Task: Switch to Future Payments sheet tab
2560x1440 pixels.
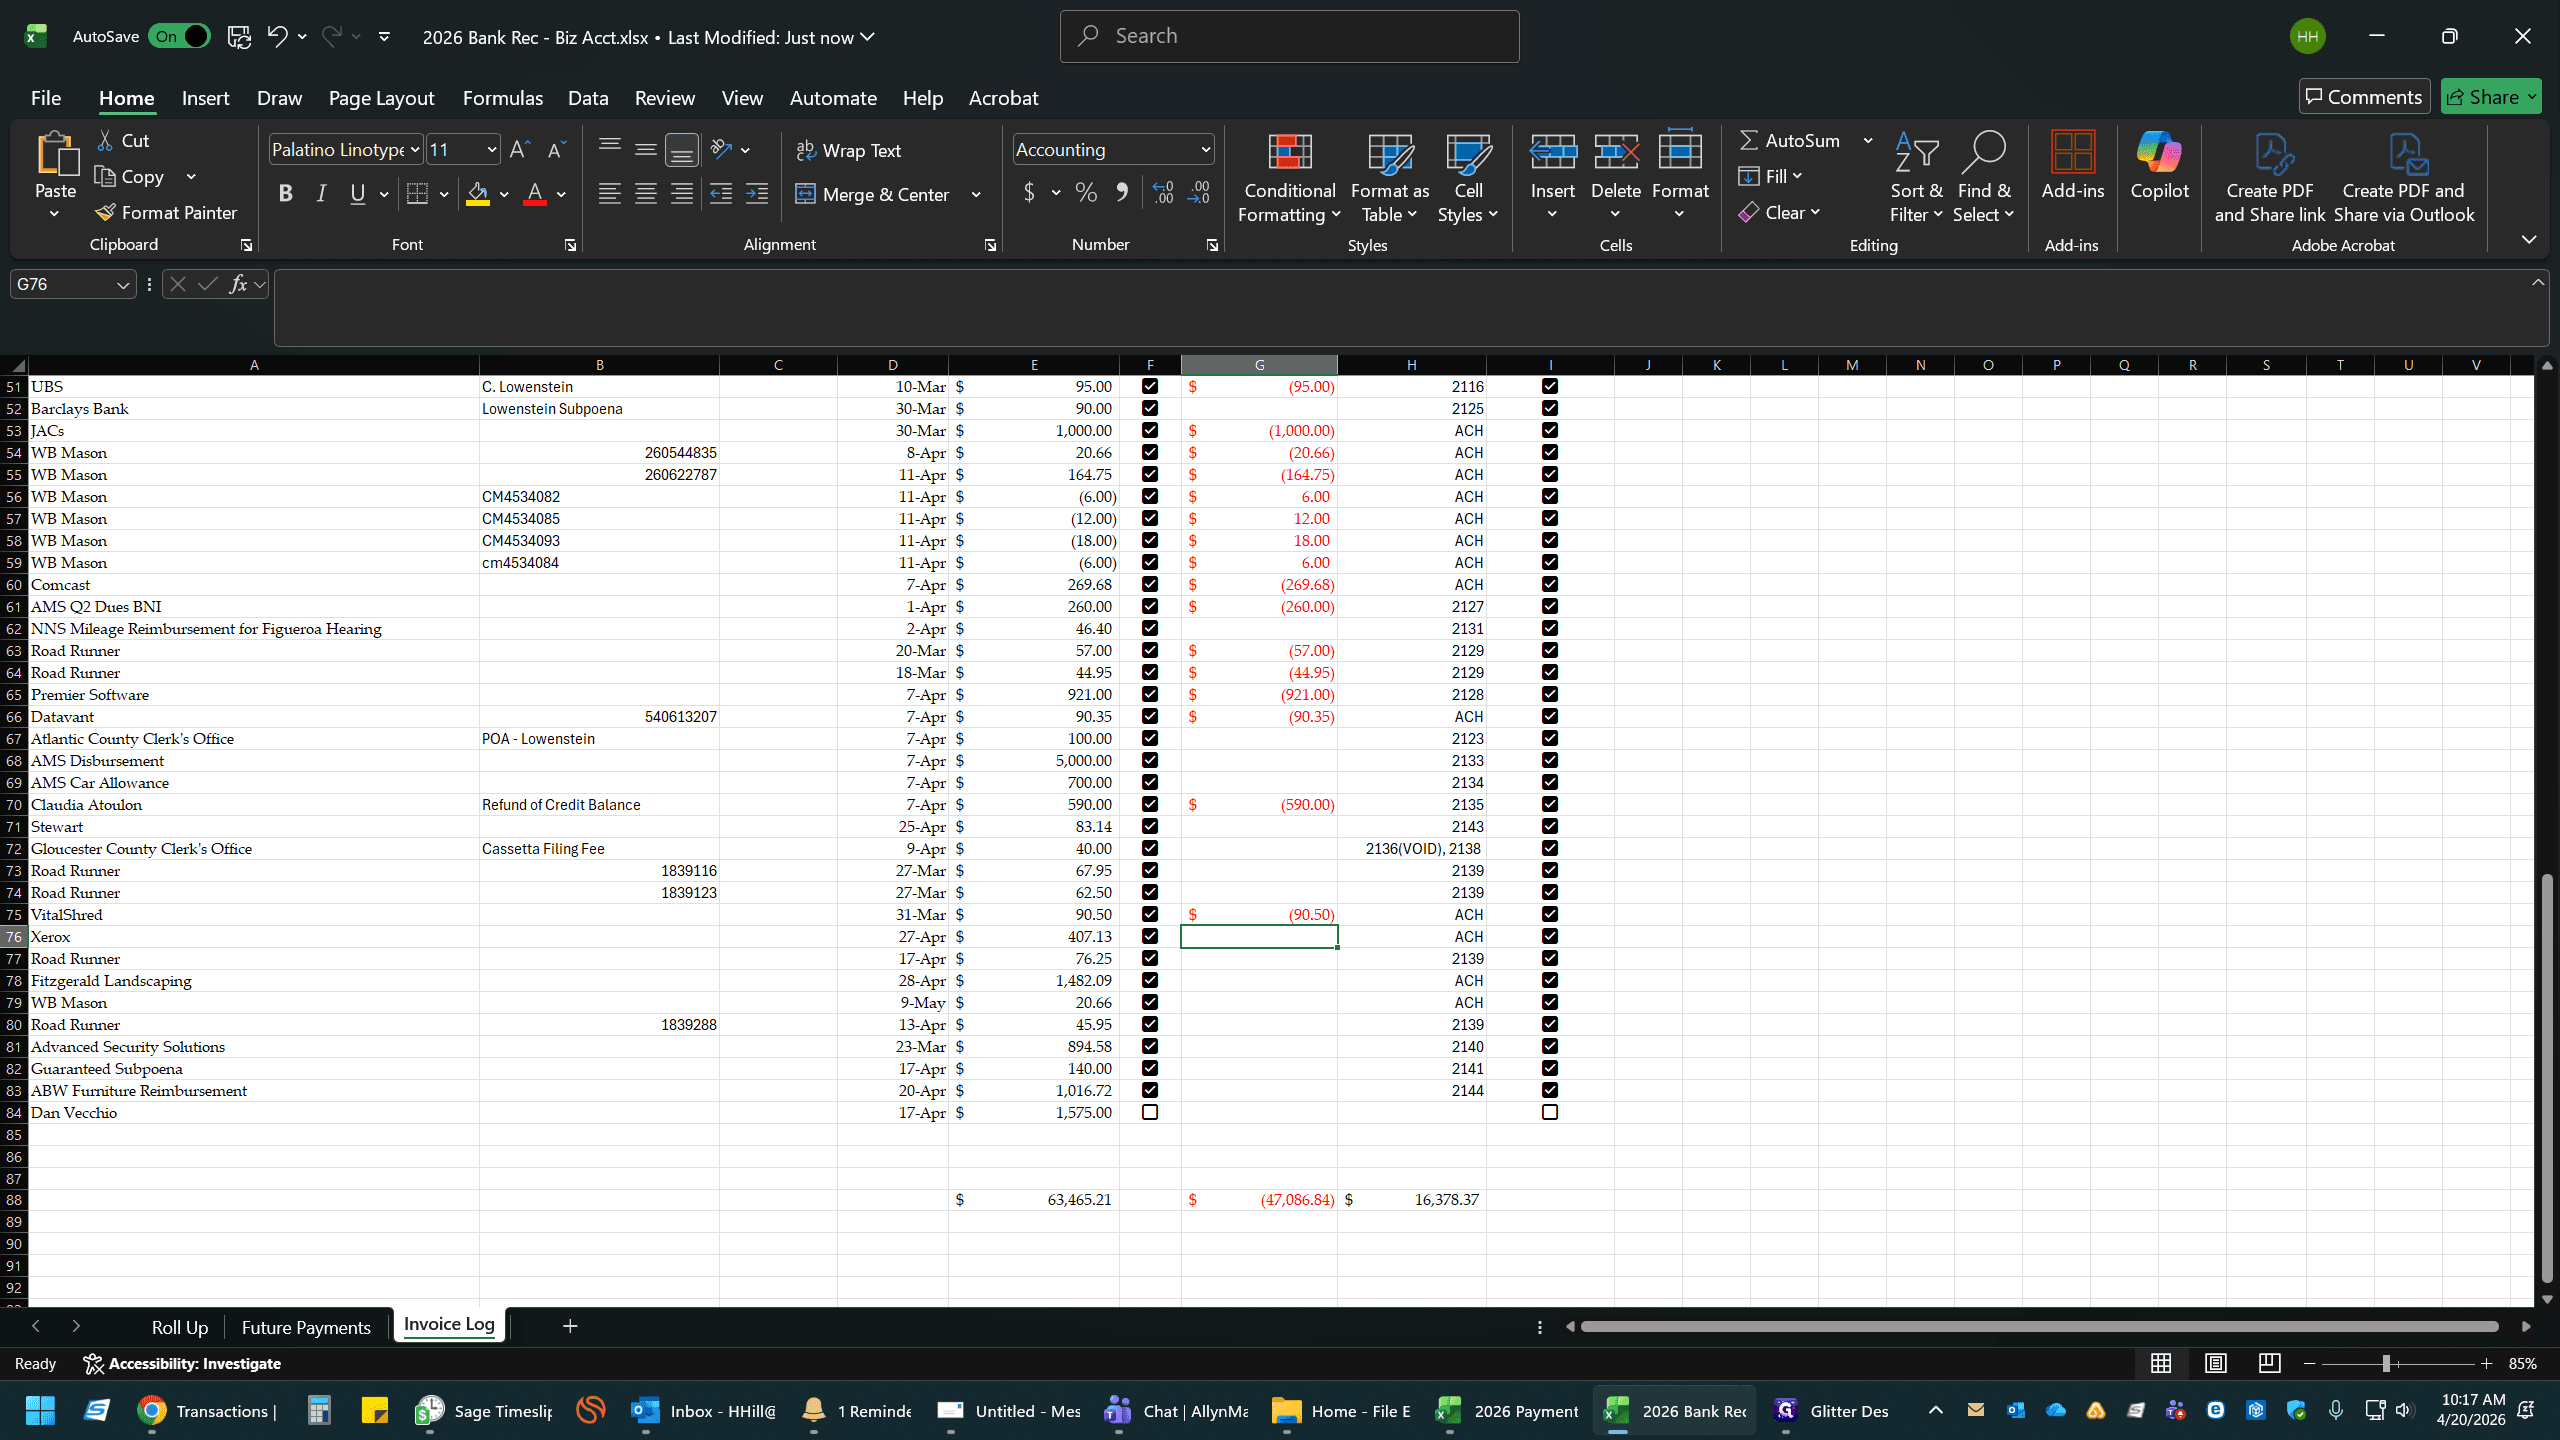Action: [x=306, y=1327]
